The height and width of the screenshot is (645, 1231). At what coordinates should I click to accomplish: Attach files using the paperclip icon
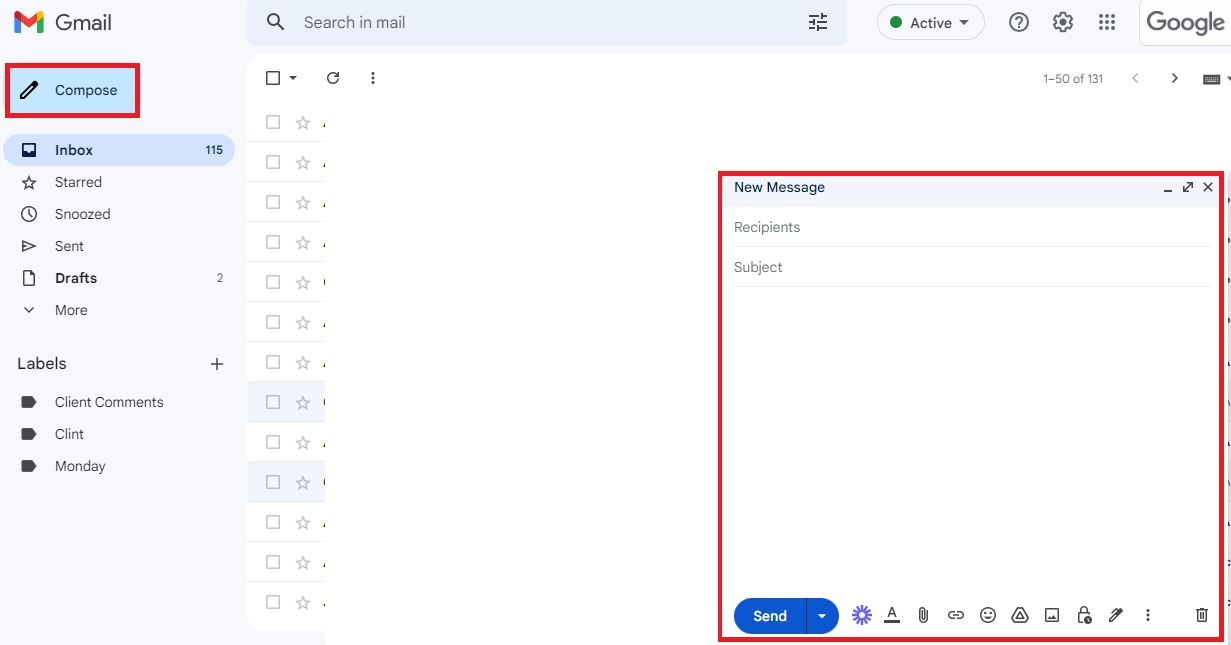tap(924, 615)
